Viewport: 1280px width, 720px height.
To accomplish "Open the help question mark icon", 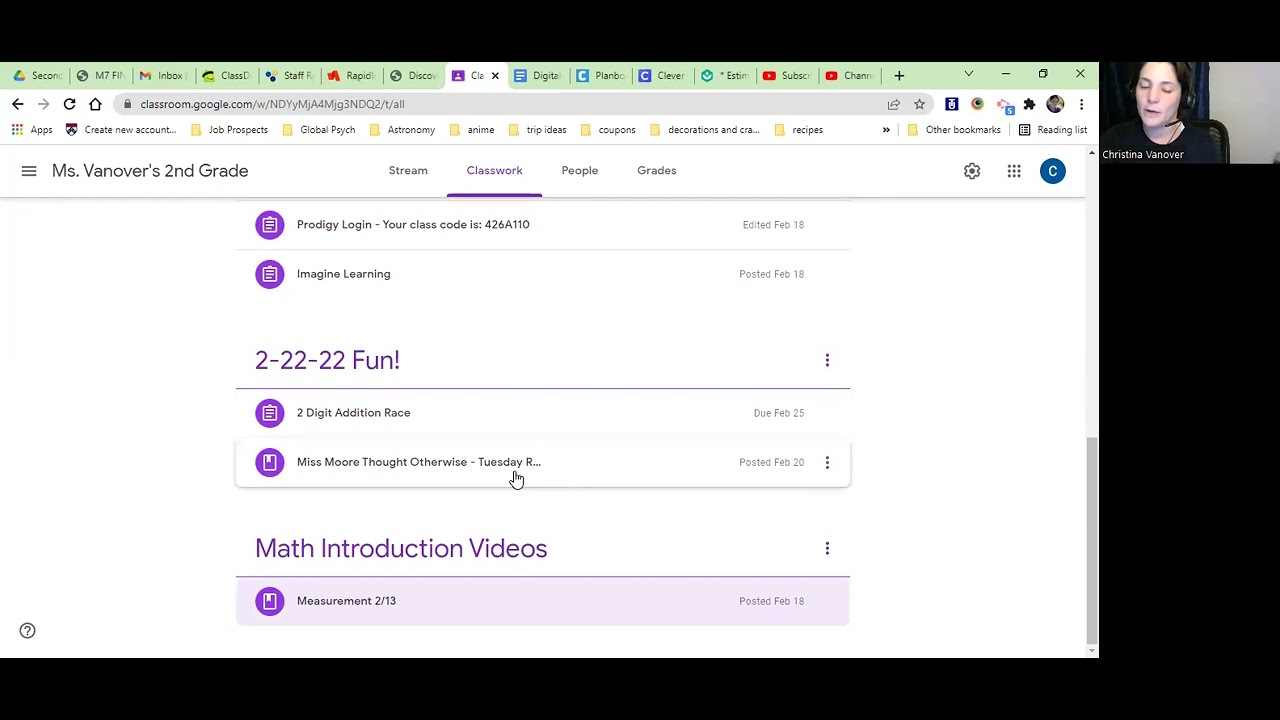I will click(x=28, y=630).
